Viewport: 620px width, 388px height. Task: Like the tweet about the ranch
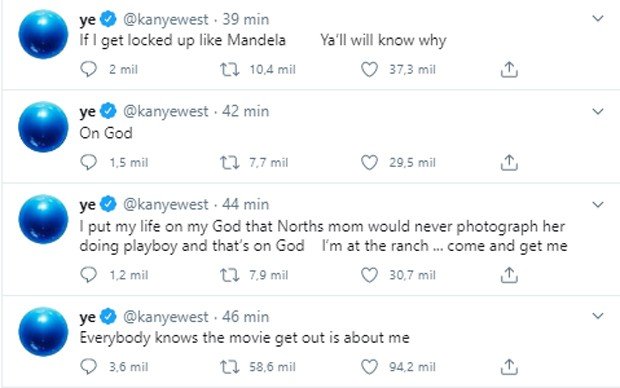point(369,275)
